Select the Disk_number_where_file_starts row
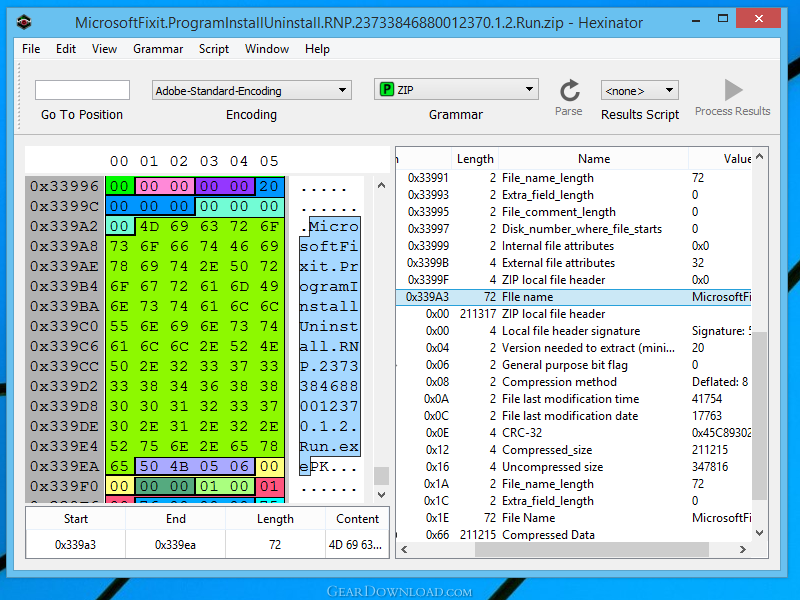This screenshot has width=800, height=600. pyautogui.click(x=573, y=229)
